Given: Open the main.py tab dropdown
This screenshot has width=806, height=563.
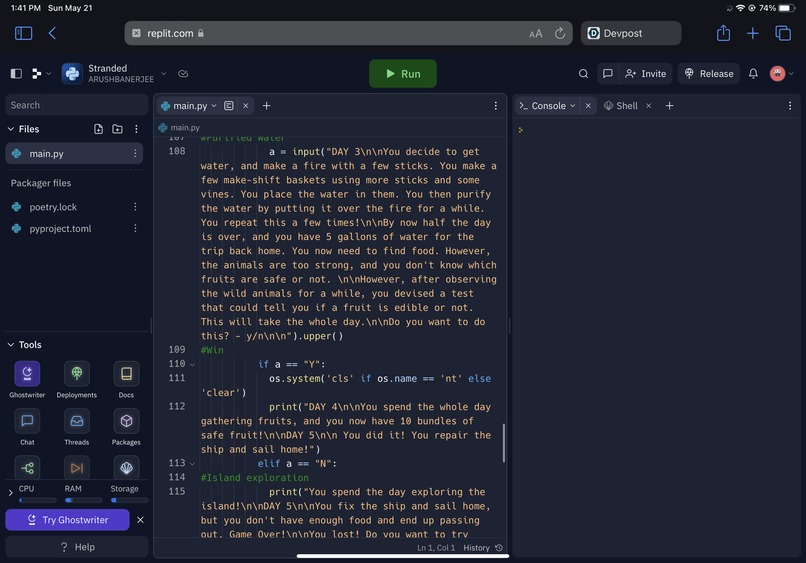Looking at the screenshot, I should (x=214, y=105).
